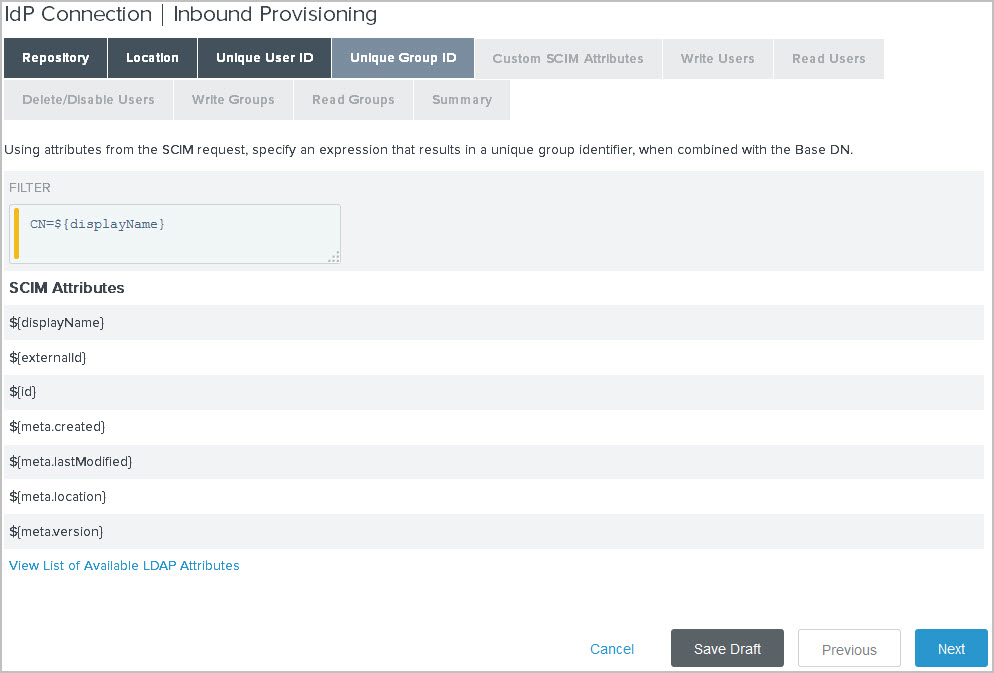Jump to the Summary tab
Screen dimensions: 994x673
(461, 99)
